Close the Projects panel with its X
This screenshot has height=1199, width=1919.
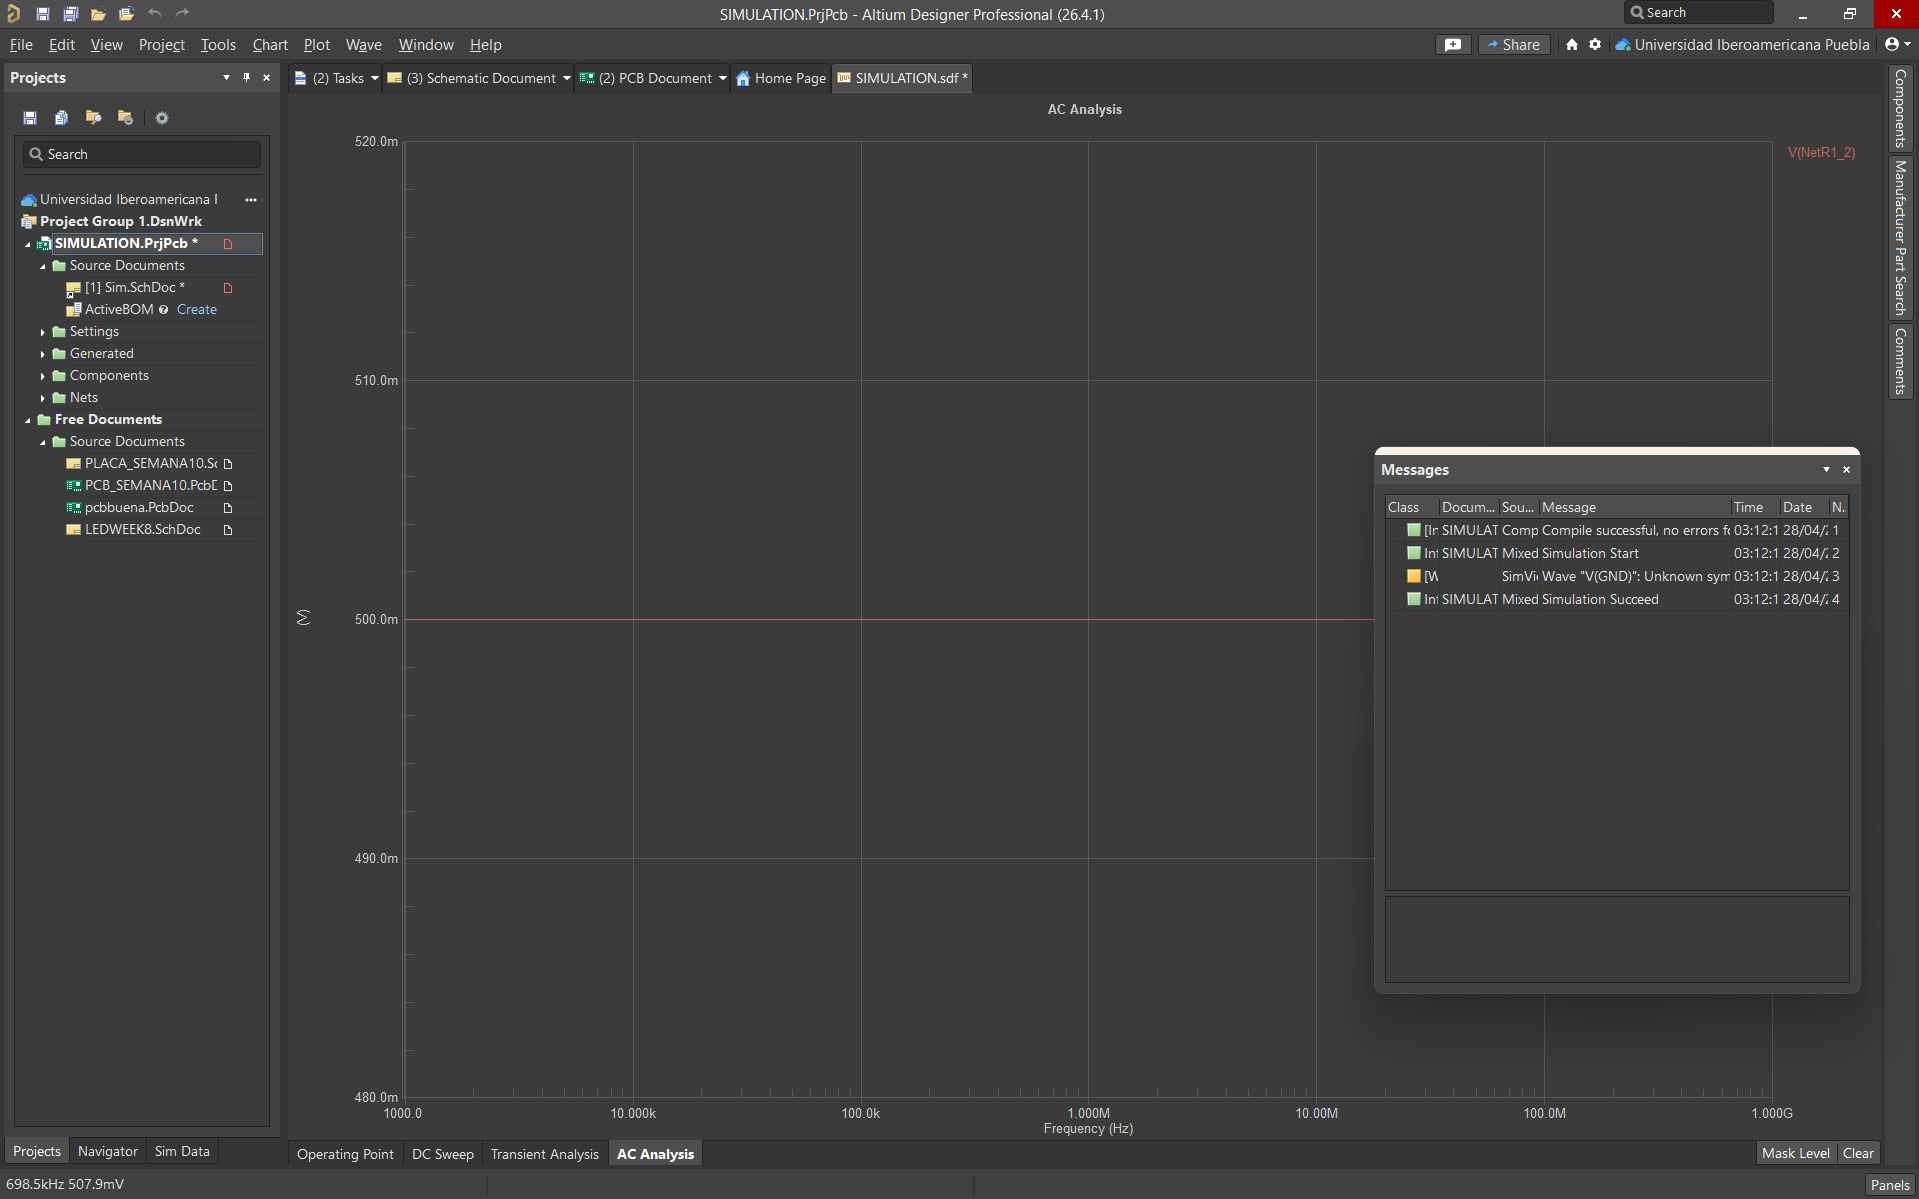pos(266,77)
